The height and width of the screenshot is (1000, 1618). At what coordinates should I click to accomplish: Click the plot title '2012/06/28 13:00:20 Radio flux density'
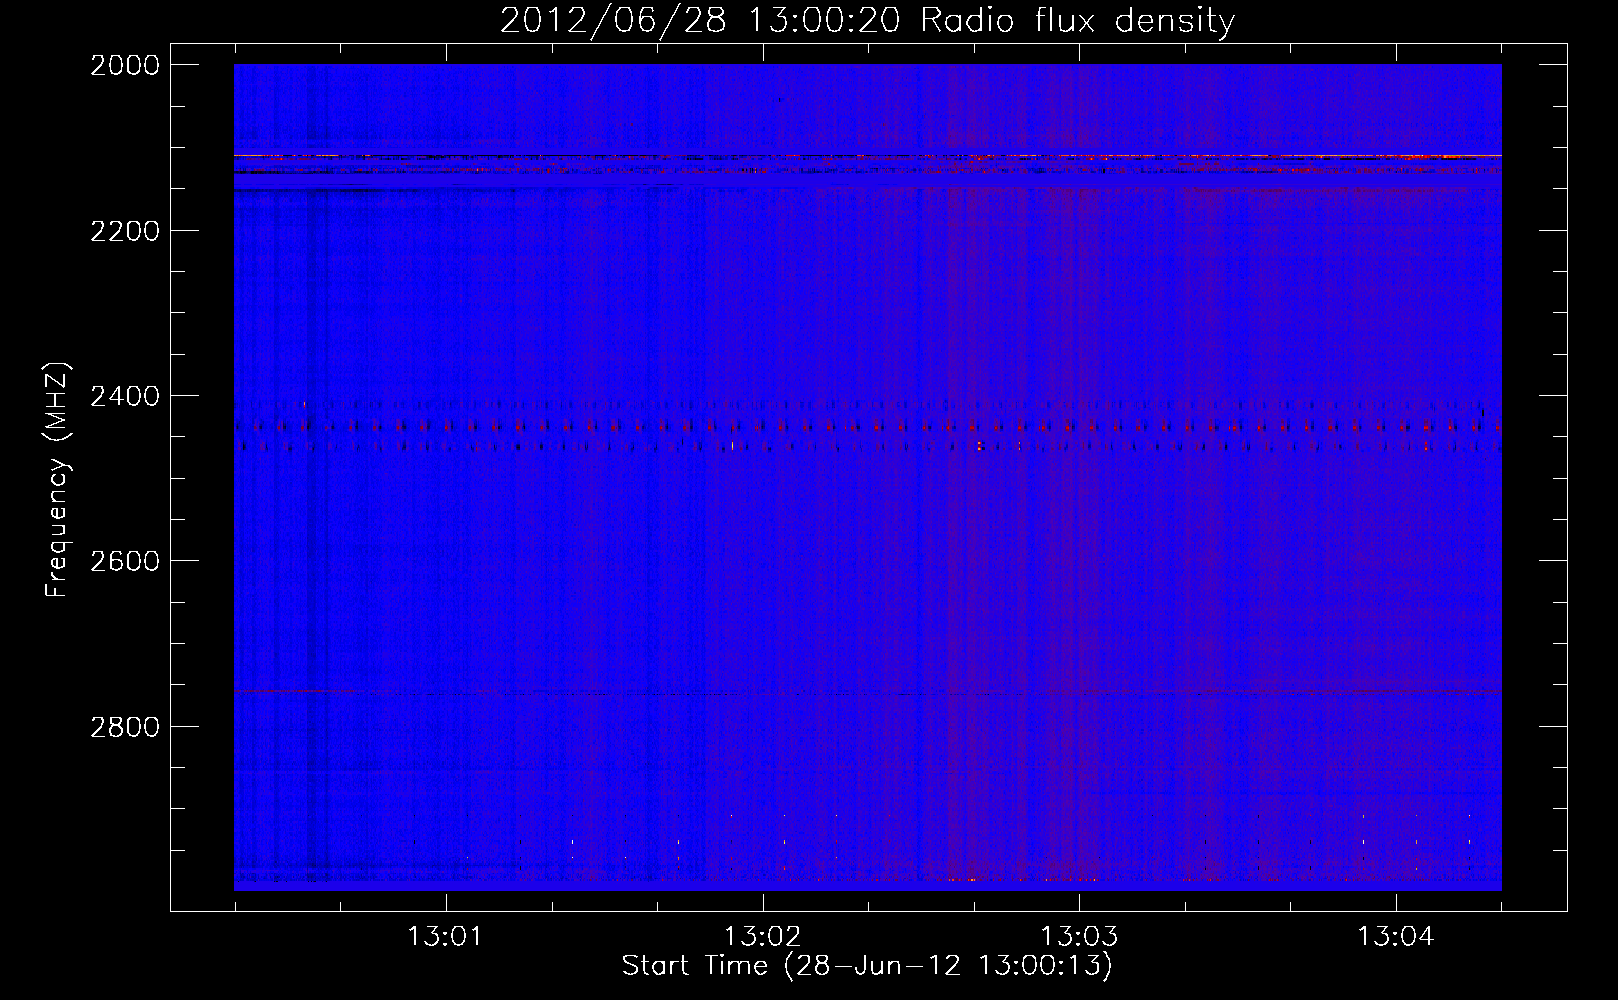pos(867,20)
